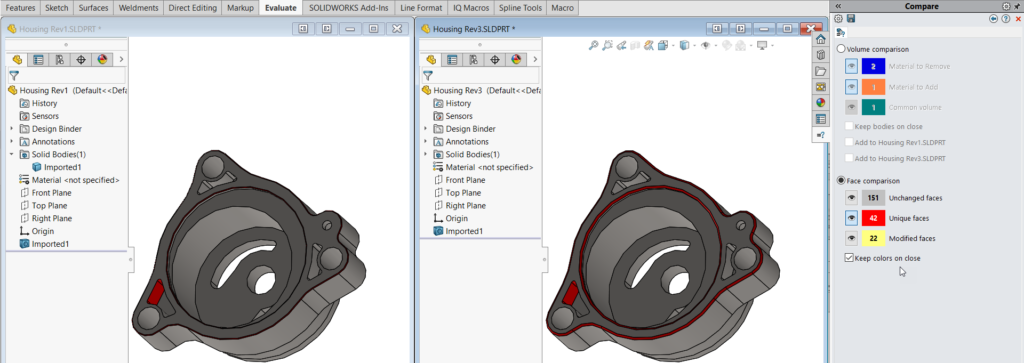Collapse Solid Bodies(1) in Housing Rev1 tree
Viewport: 1024px width, 363px height.
pos(12,154)
